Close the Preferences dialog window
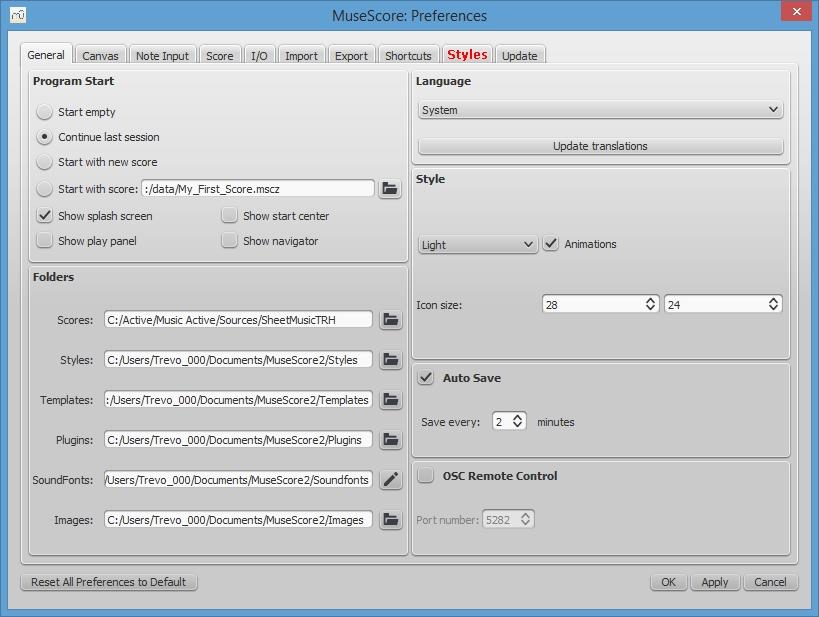 796,11
